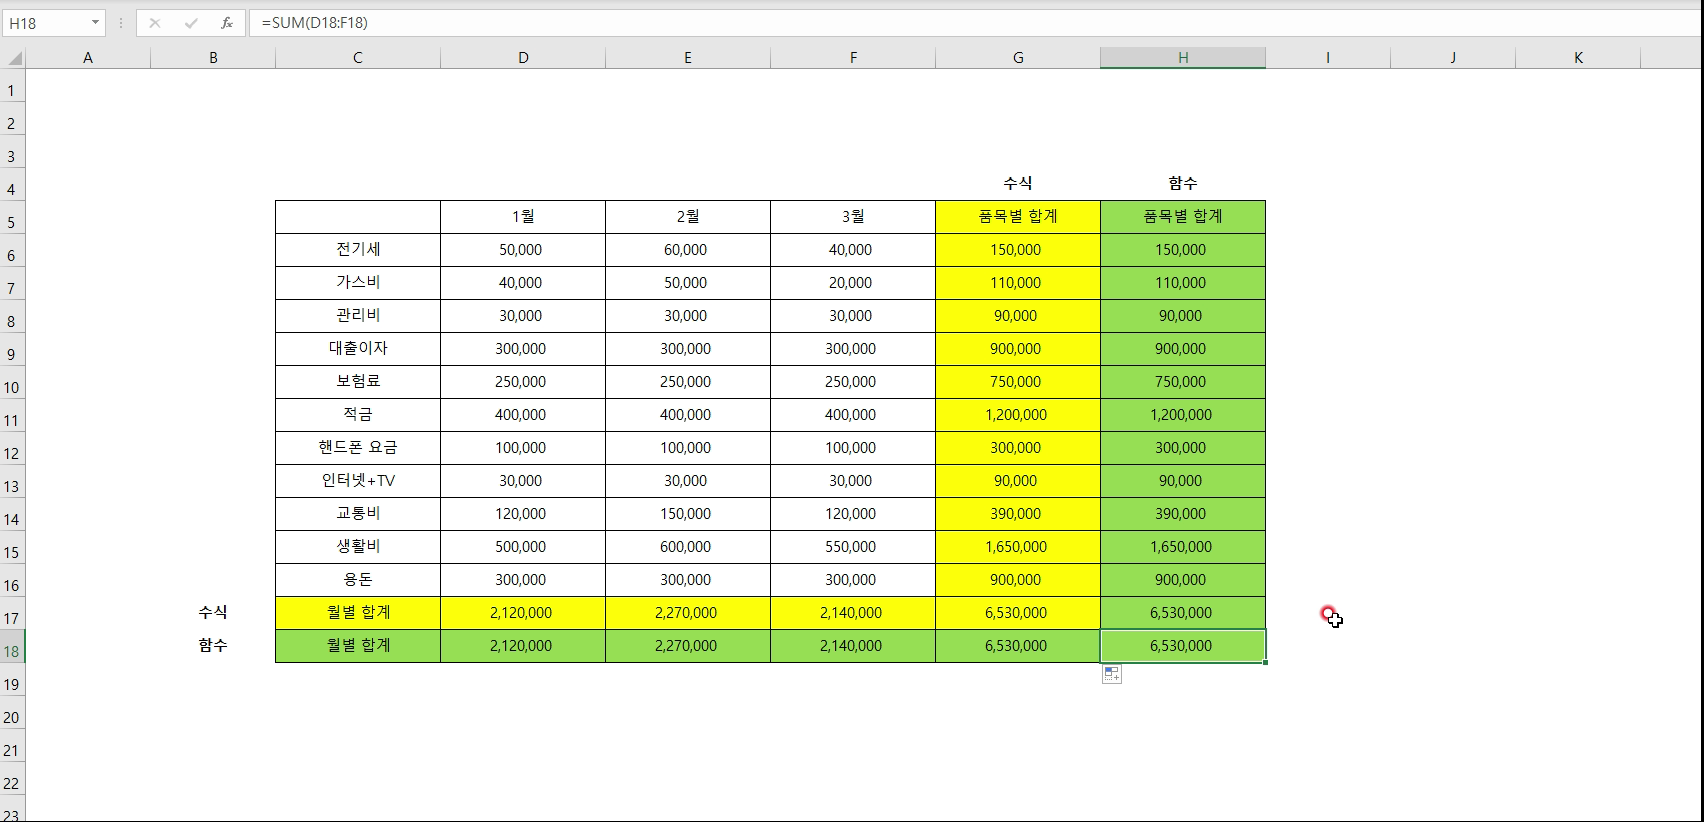
Task: Click the Name Box showing H18
Action: coord(46,23)
